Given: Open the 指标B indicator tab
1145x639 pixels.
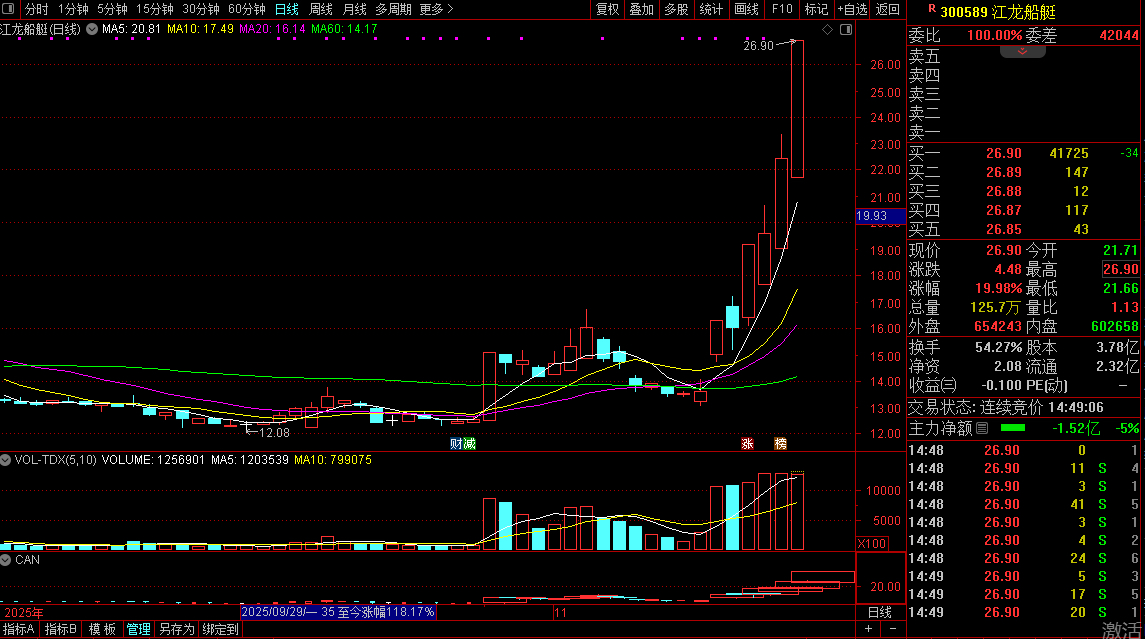Looking at the screenshot, I should click(61, 630).
